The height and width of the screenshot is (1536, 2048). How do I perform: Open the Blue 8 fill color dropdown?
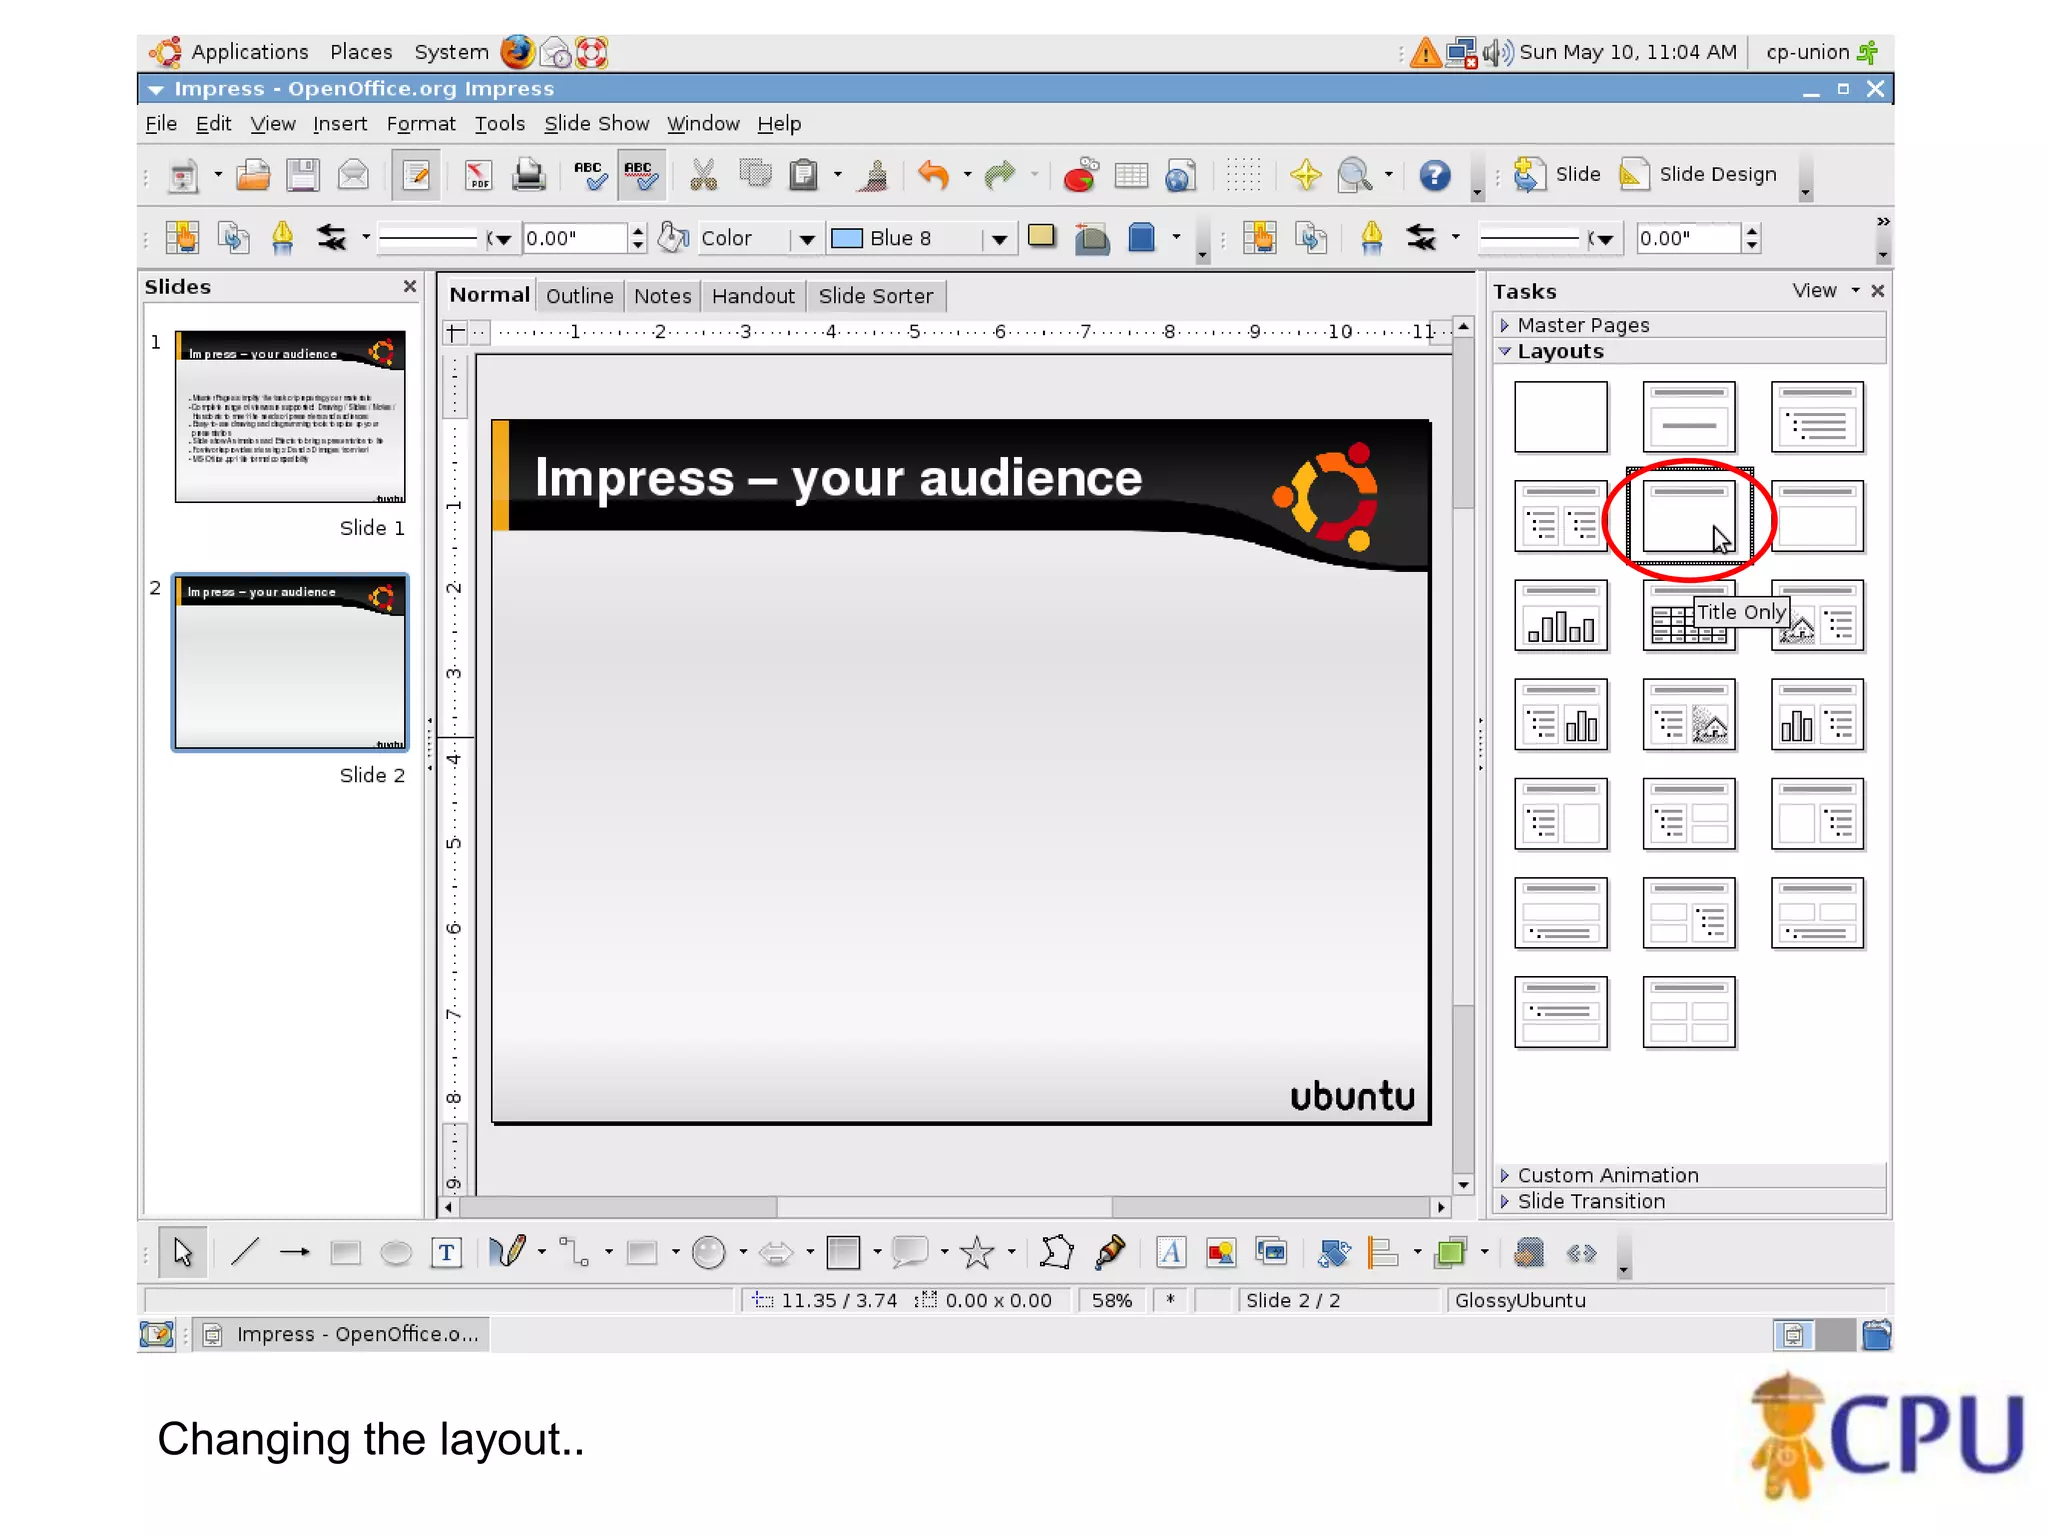pos(999,239)
